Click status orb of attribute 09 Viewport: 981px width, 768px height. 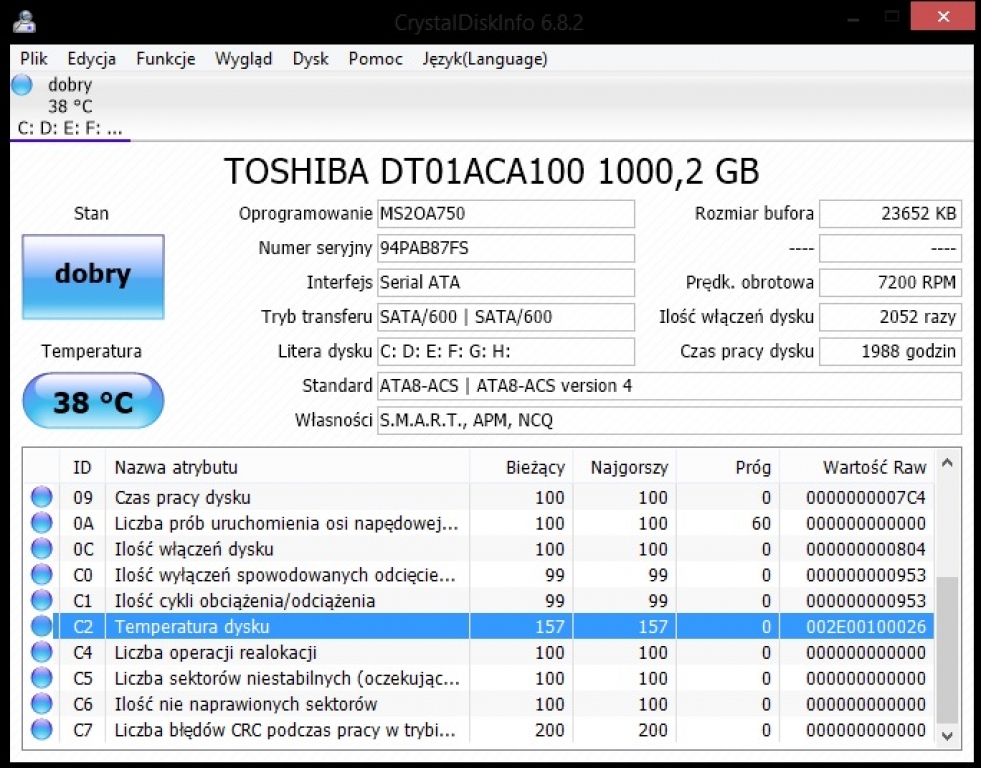pyautogui.click(x=41, y=497)
